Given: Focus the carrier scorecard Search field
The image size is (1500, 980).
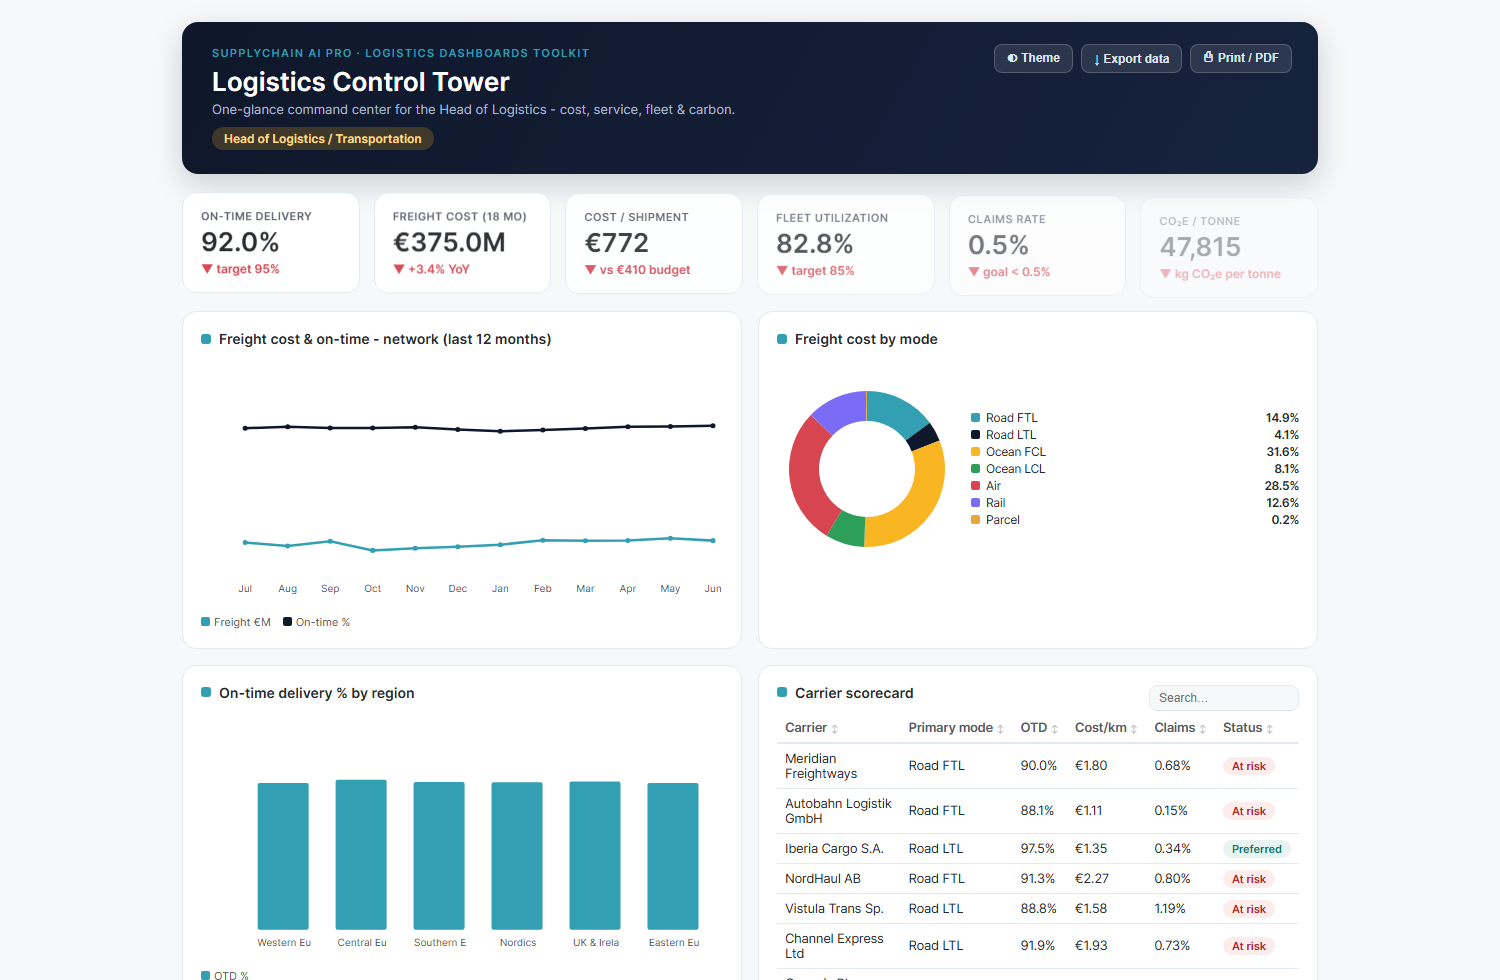Looking at the screenshot, I should point(1223,698).
